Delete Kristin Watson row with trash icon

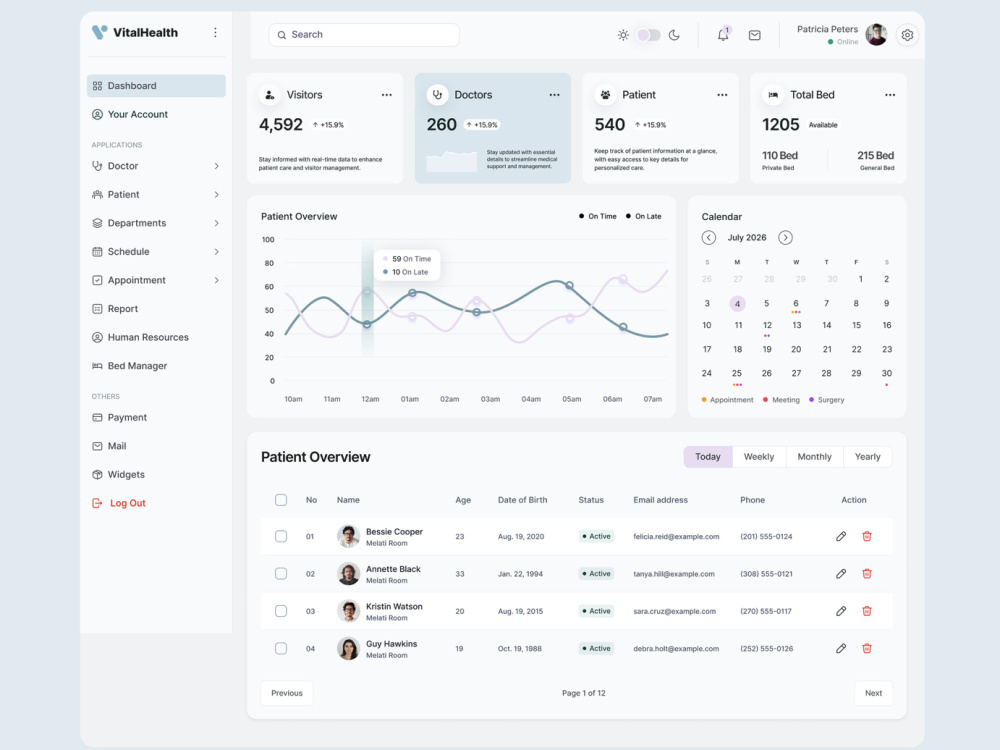tap(867, 611)
